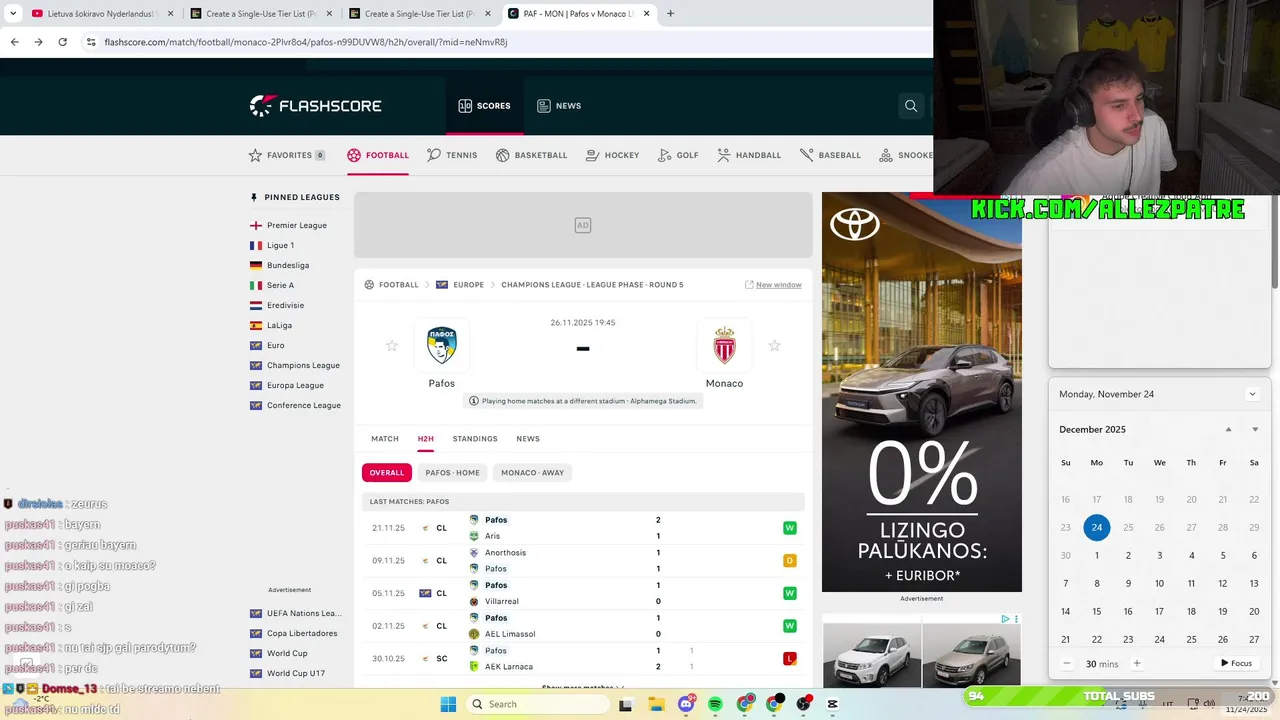This screenshot has width=1280, height=720.
Task: View site information icon in address bar
Action: coord(91,42)
